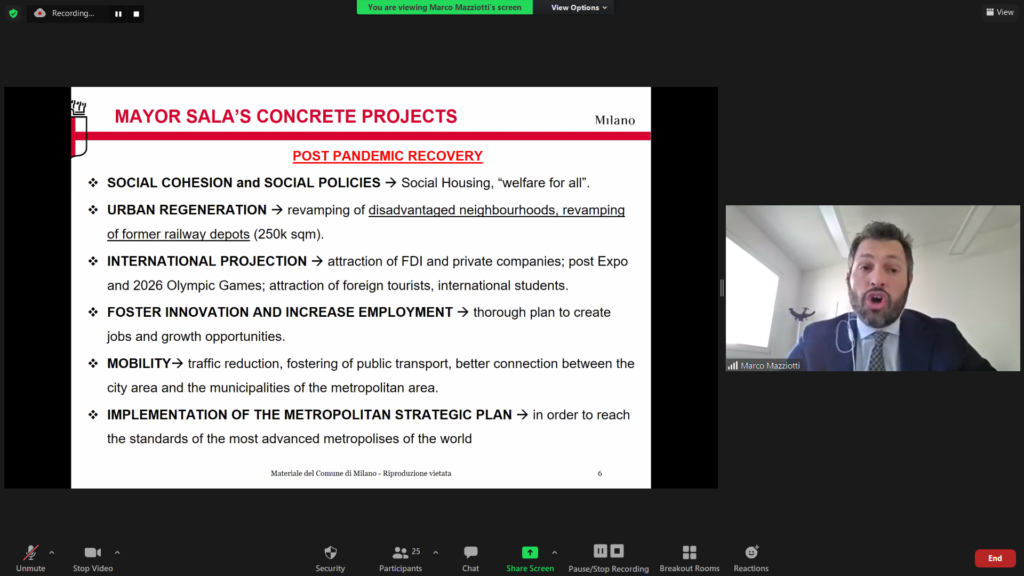Click the 'You are viewing Marco Mazziotti's screen' banner
1024x576 pixels.
444,8
